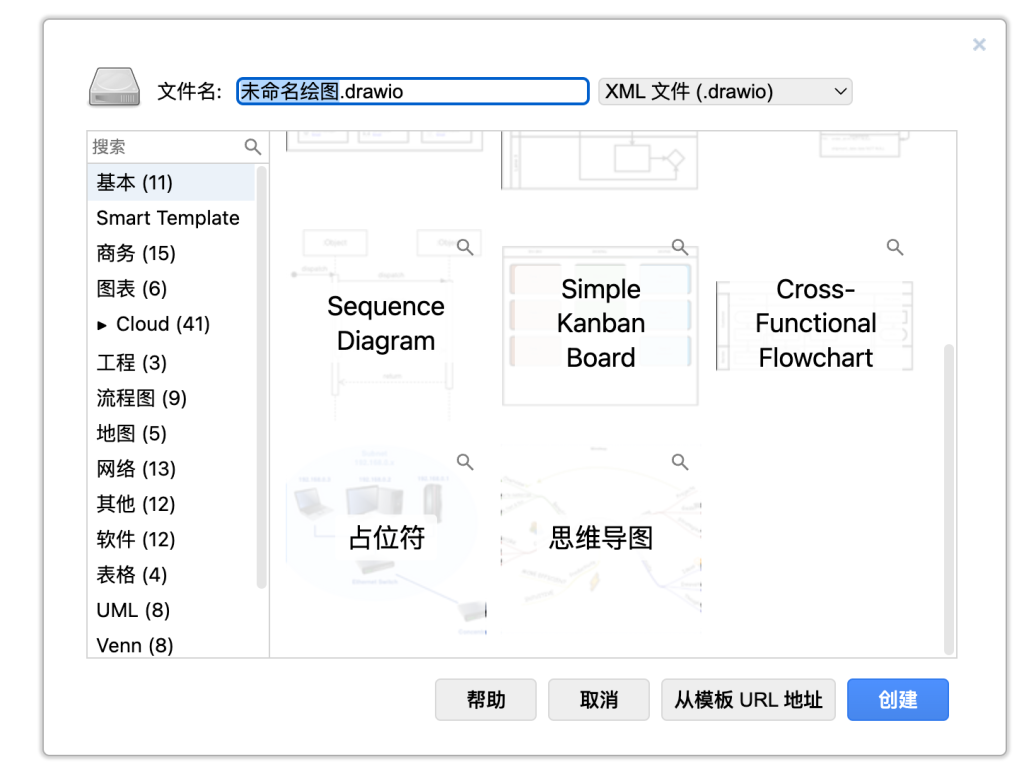Select the Cloud (41) category label

pyautogui.click(x=163, y=324)
